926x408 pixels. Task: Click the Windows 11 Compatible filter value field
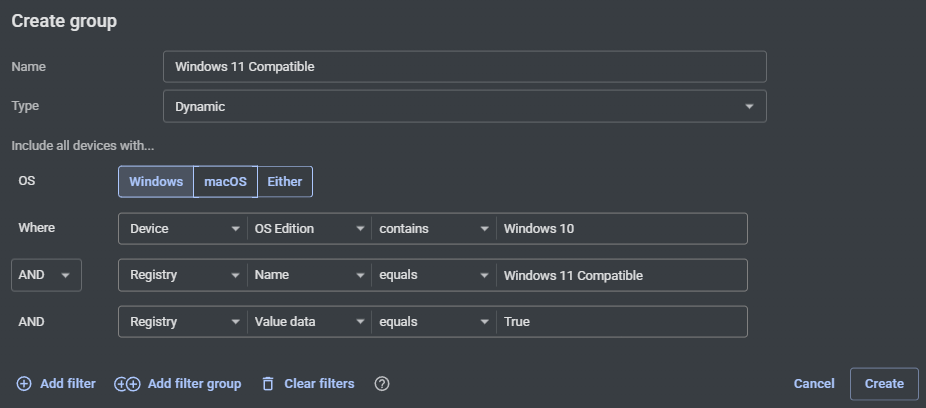[x=622, y=275]
